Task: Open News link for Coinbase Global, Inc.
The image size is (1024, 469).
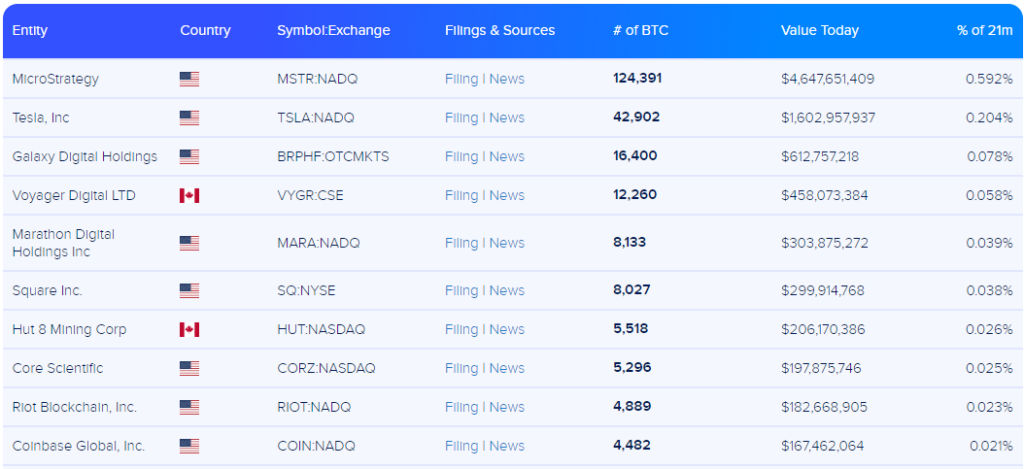Action: tap(507, 446)
